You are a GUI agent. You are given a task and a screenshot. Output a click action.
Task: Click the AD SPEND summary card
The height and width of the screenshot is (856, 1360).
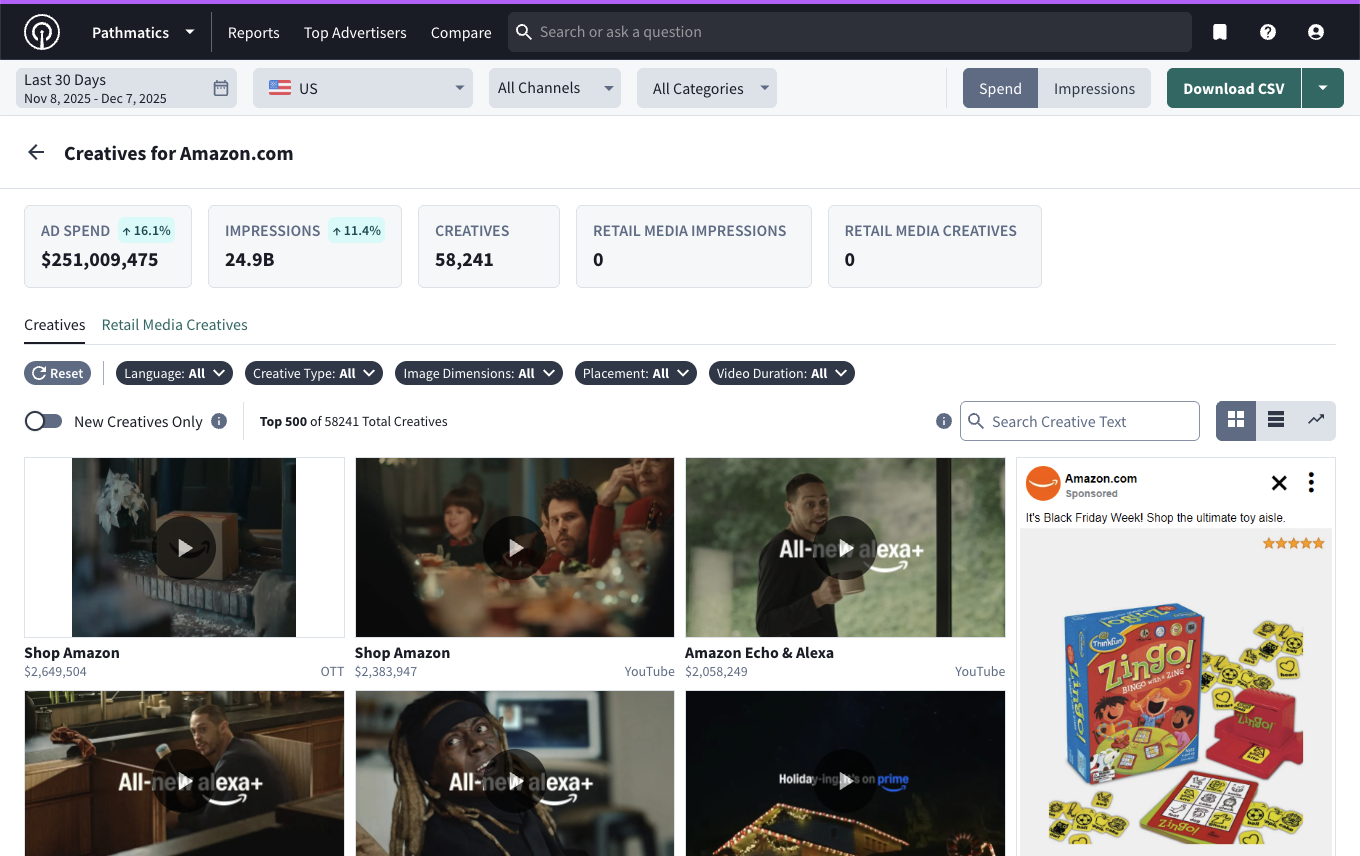108,246
